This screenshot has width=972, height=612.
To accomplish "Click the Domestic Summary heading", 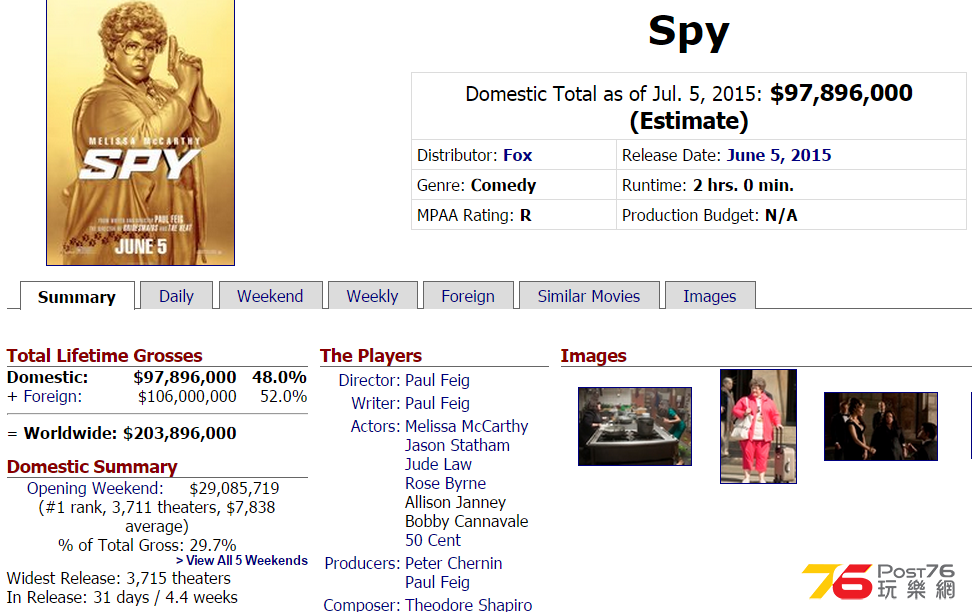I will (92, 466).
